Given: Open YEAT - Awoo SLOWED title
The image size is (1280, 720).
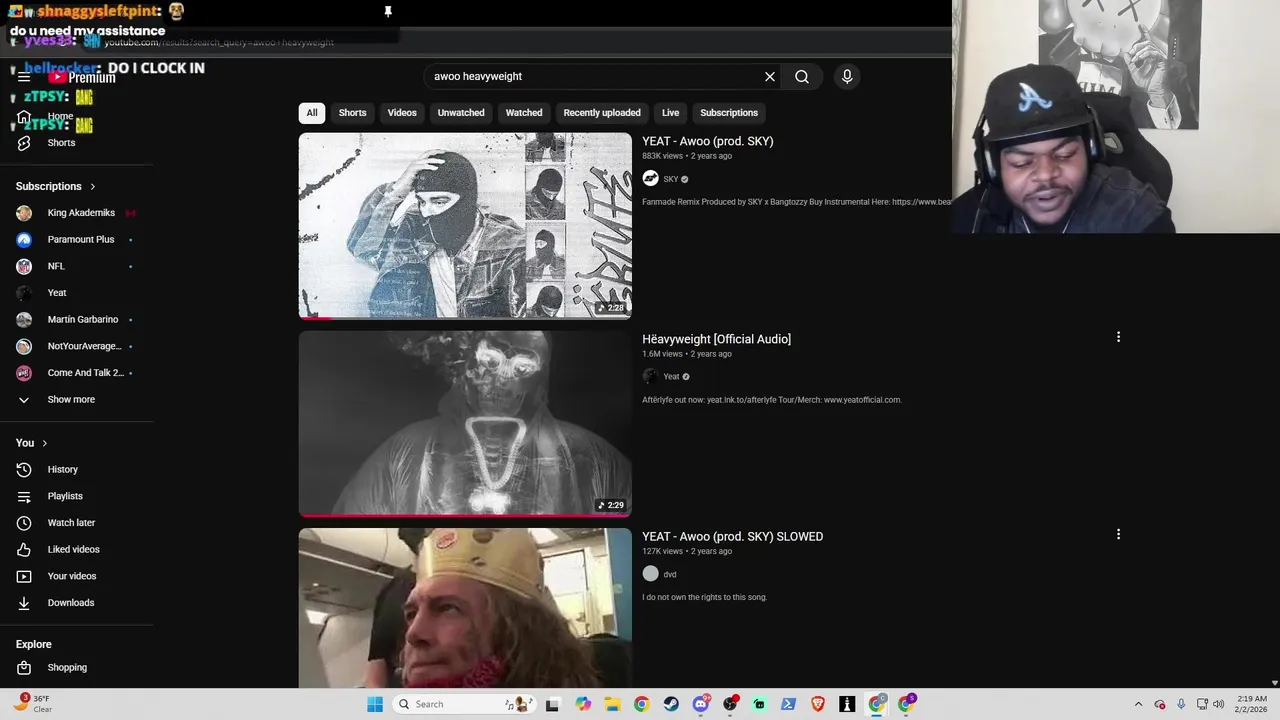Looking at the screenshot, I should [732, 536].
